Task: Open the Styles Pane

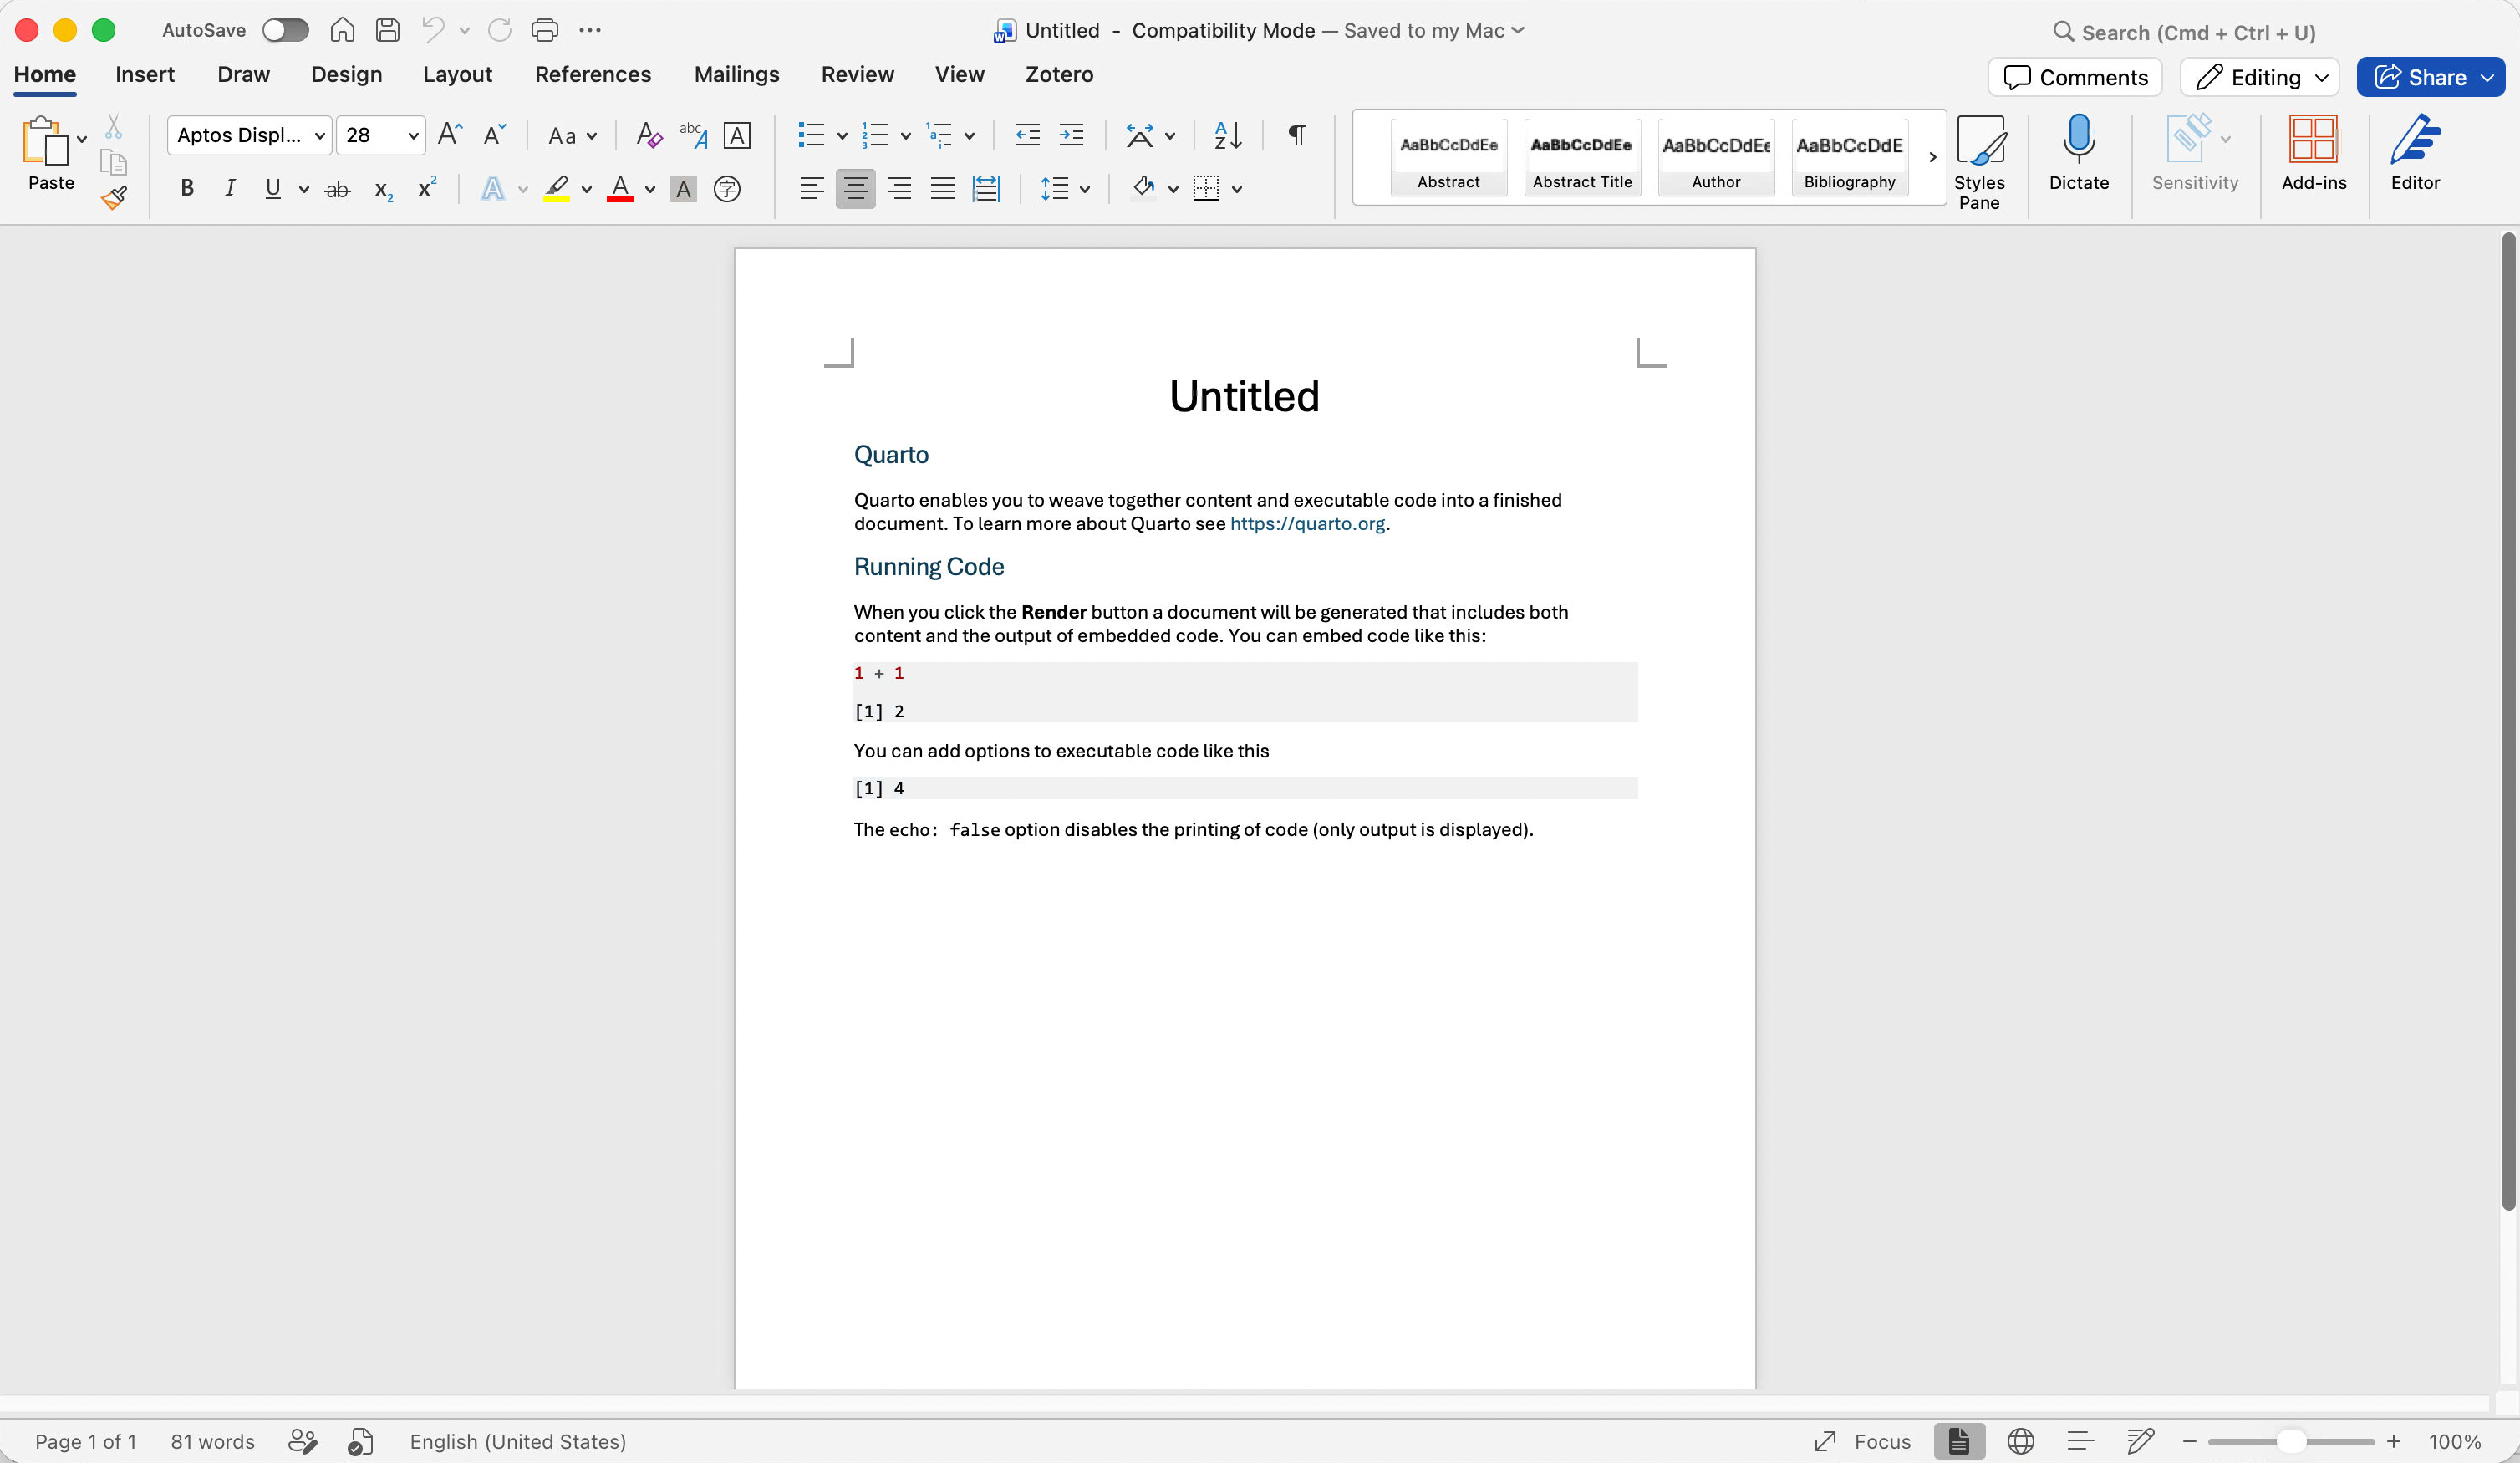Action: pyautogui.click(x=1979, y=163)
